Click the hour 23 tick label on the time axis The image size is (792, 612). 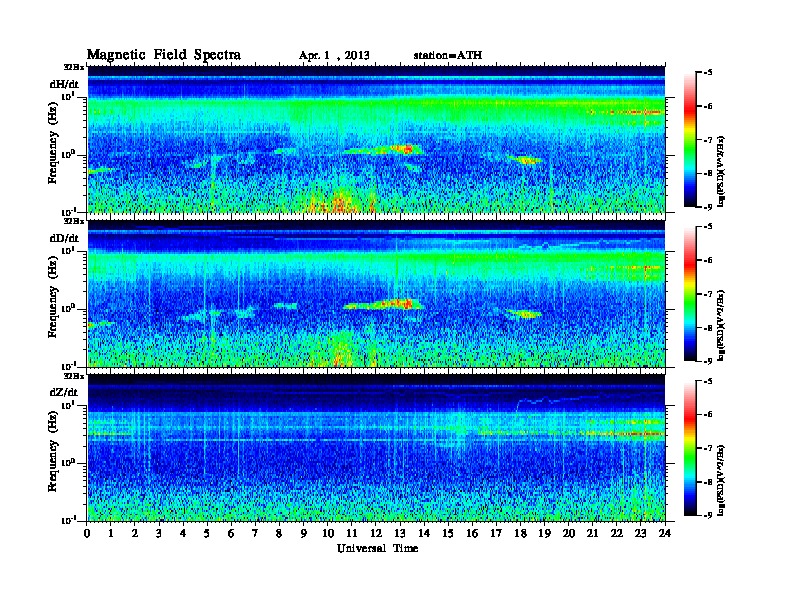641,533
